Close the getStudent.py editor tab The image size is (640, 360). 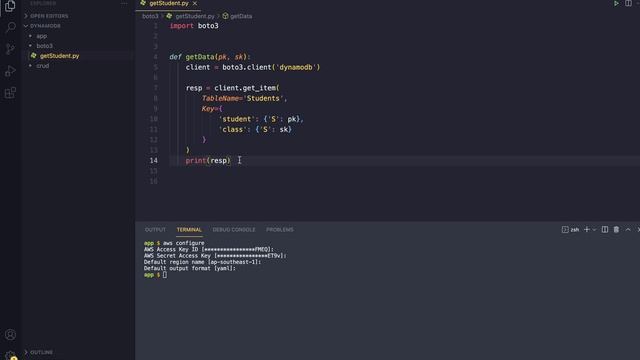pyautogui.click(x=195, y=3)
